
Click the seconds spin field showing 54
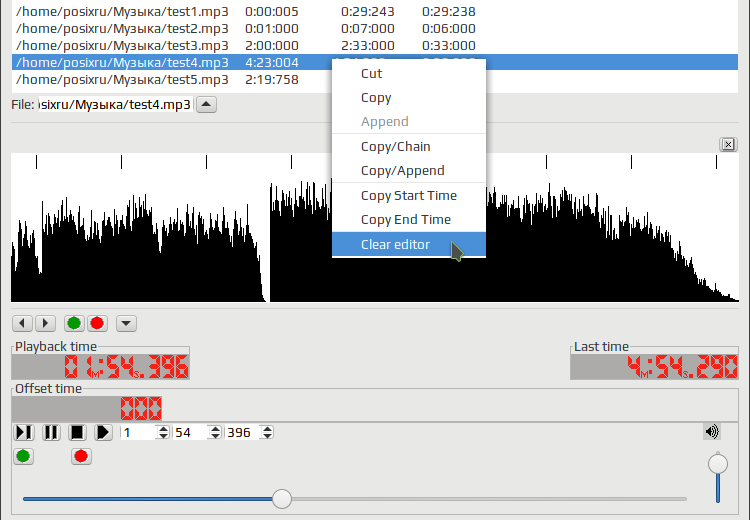191,432
